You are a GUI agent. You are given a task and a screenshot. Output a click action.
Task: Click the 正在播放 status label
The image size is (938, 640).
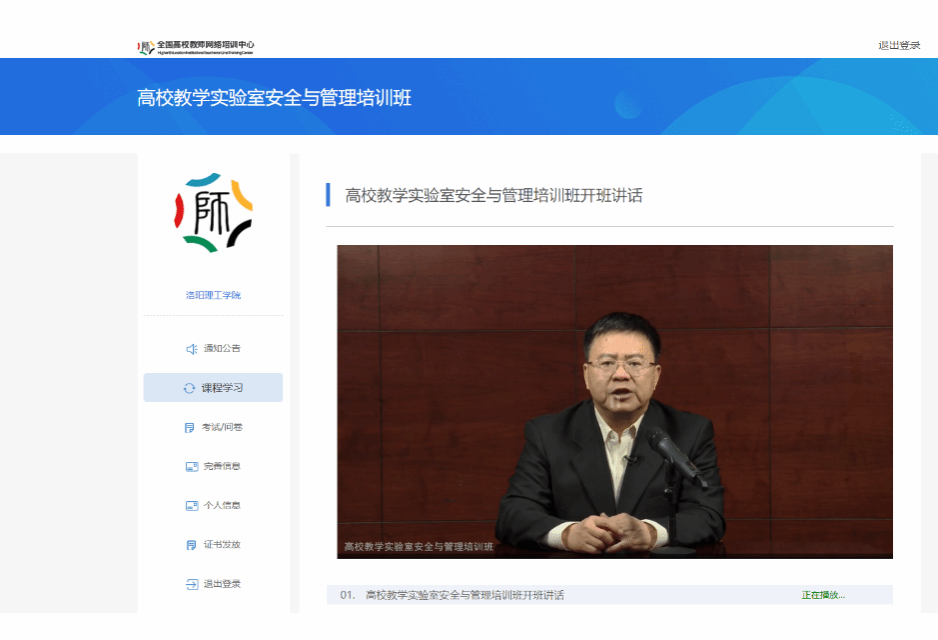coord(822,595)
